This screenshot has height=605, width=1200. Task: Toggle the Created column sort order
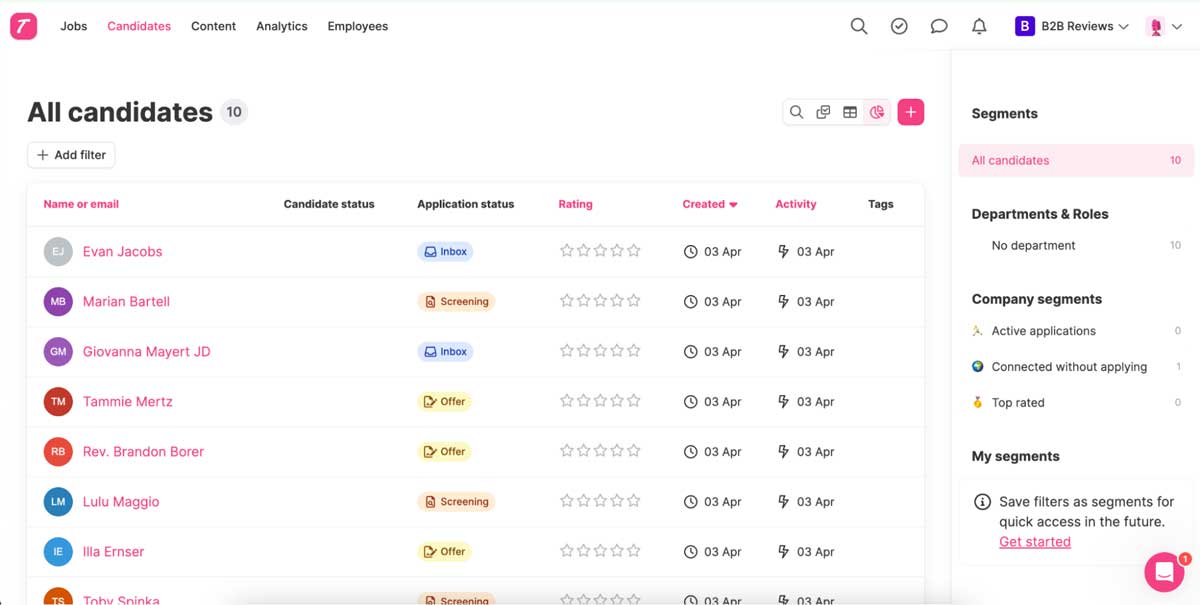[710, 203]
